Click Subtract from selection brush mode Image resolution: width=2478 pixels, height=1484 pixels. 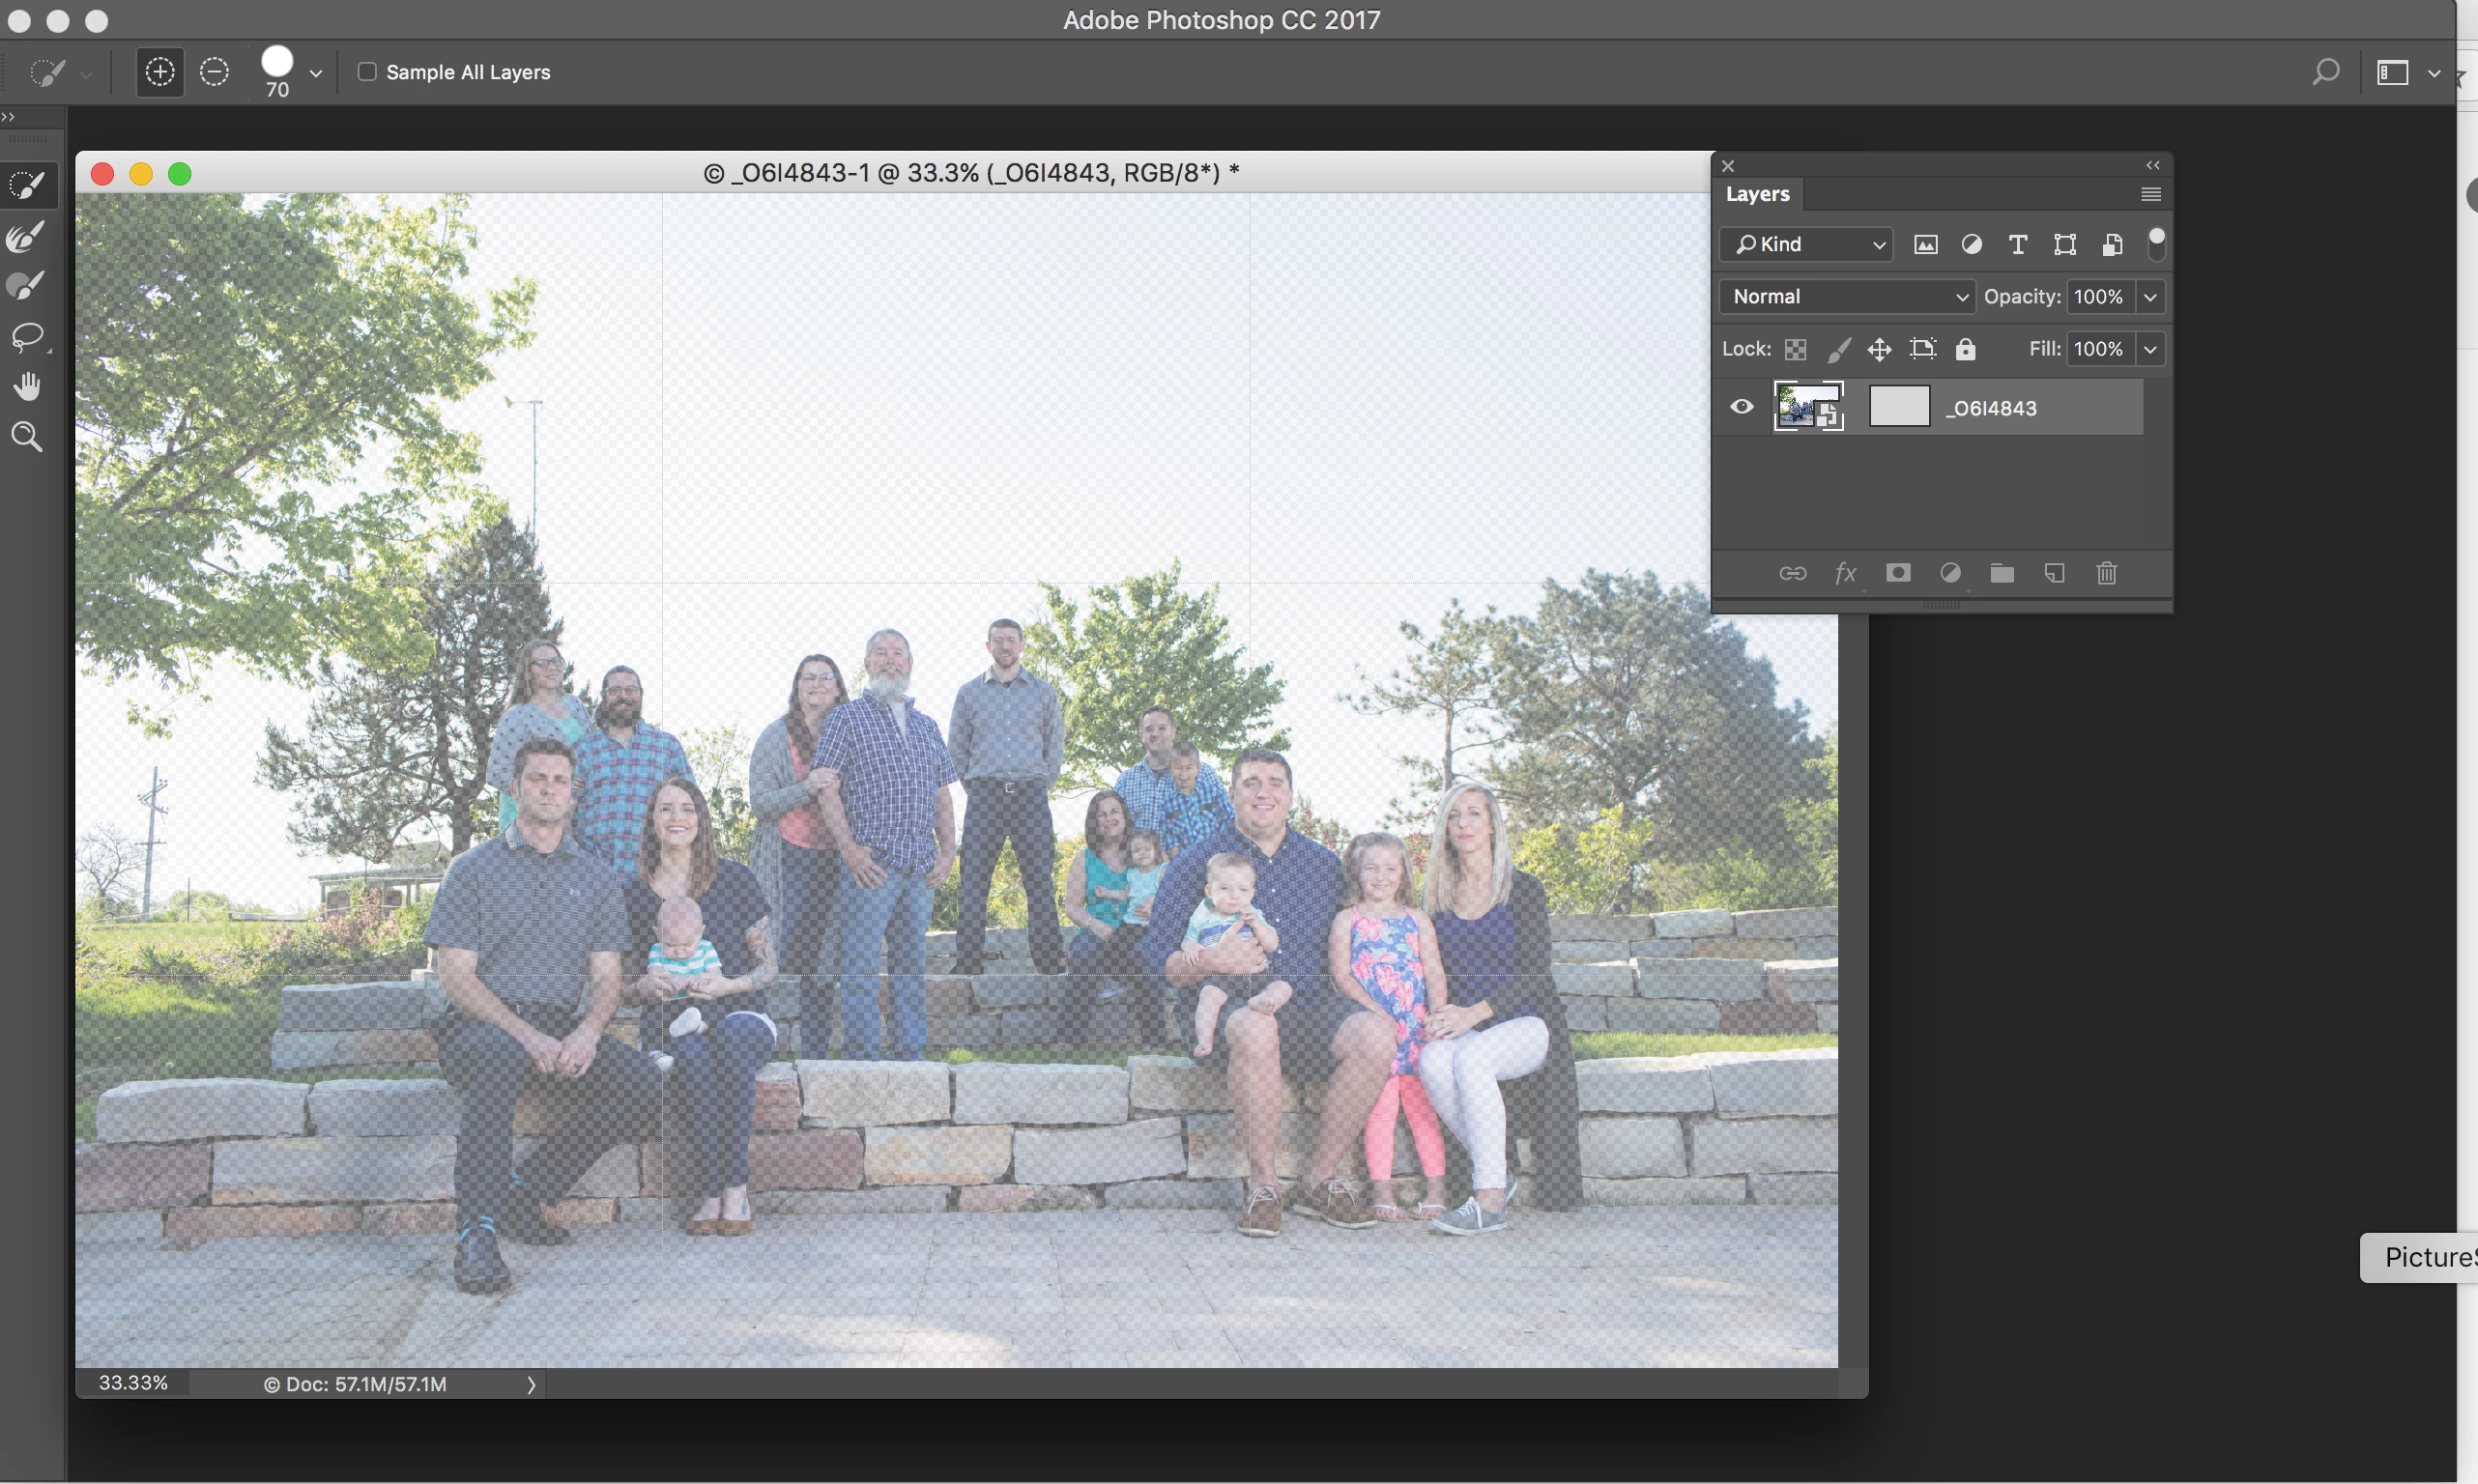[x=214, y=72]
